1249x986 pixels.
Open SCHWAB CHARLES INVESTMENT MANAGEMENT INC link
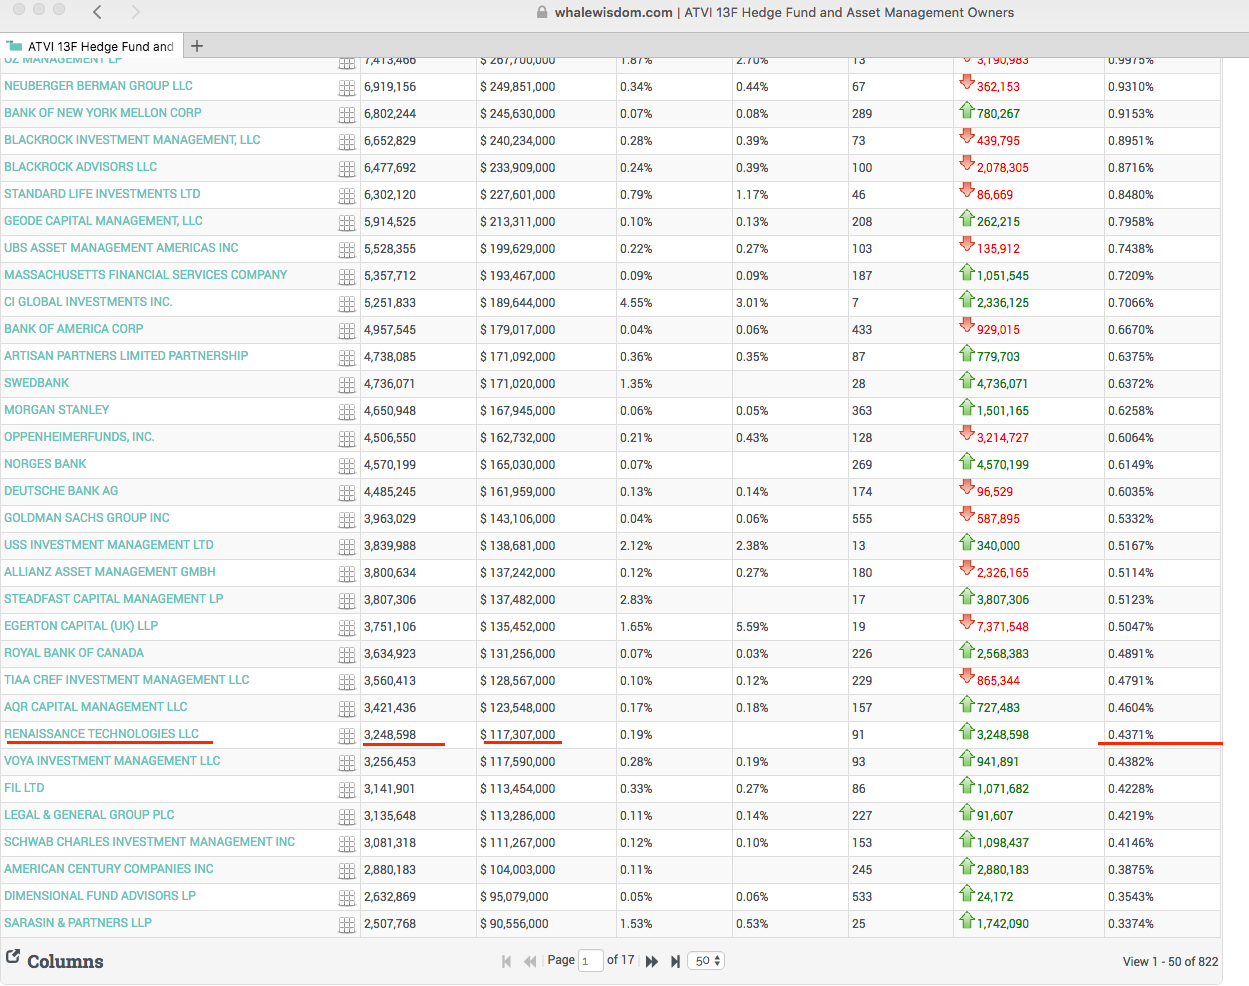click(150, 842)
